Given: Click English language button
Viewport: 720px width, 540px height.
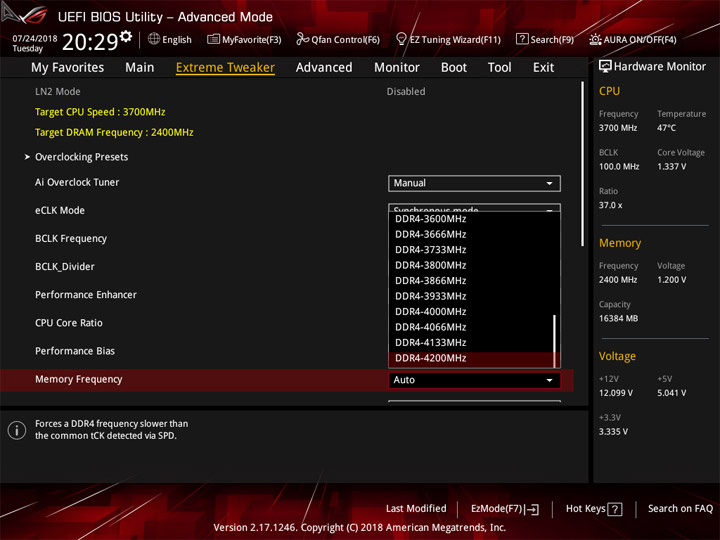Looking at the screenshot, I should 170,39.
